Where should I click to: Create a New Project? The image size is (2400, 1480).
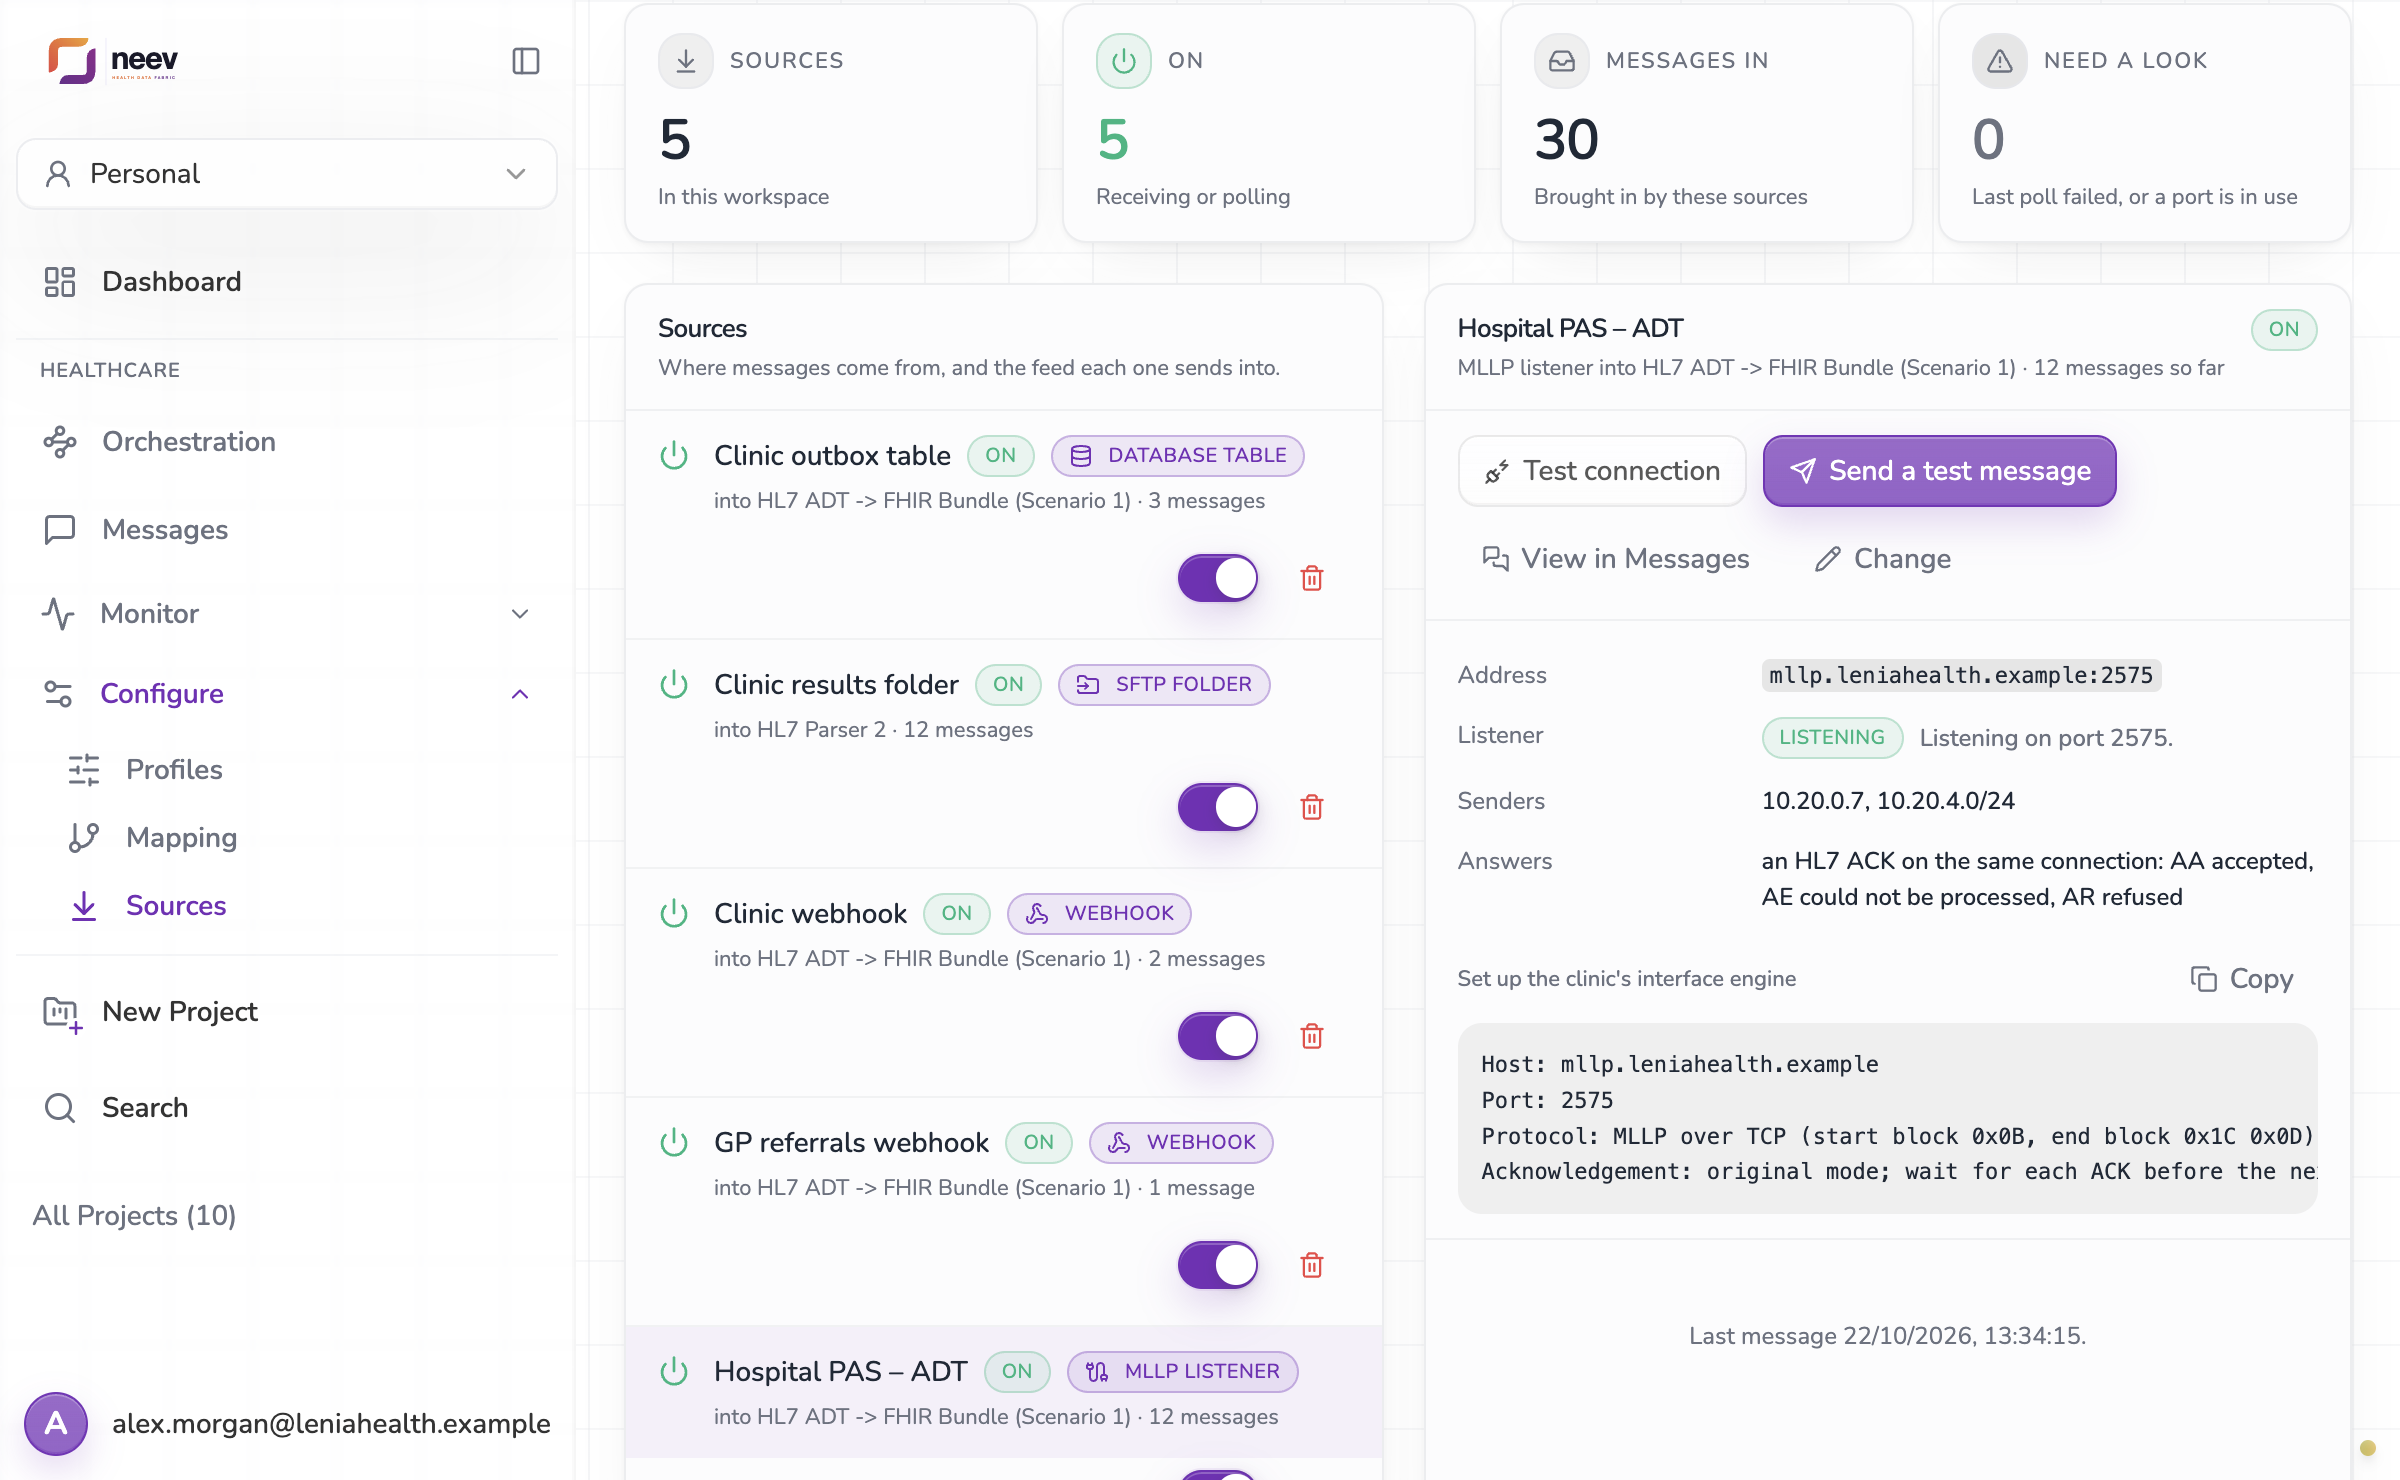click(x=287, y=1012)
